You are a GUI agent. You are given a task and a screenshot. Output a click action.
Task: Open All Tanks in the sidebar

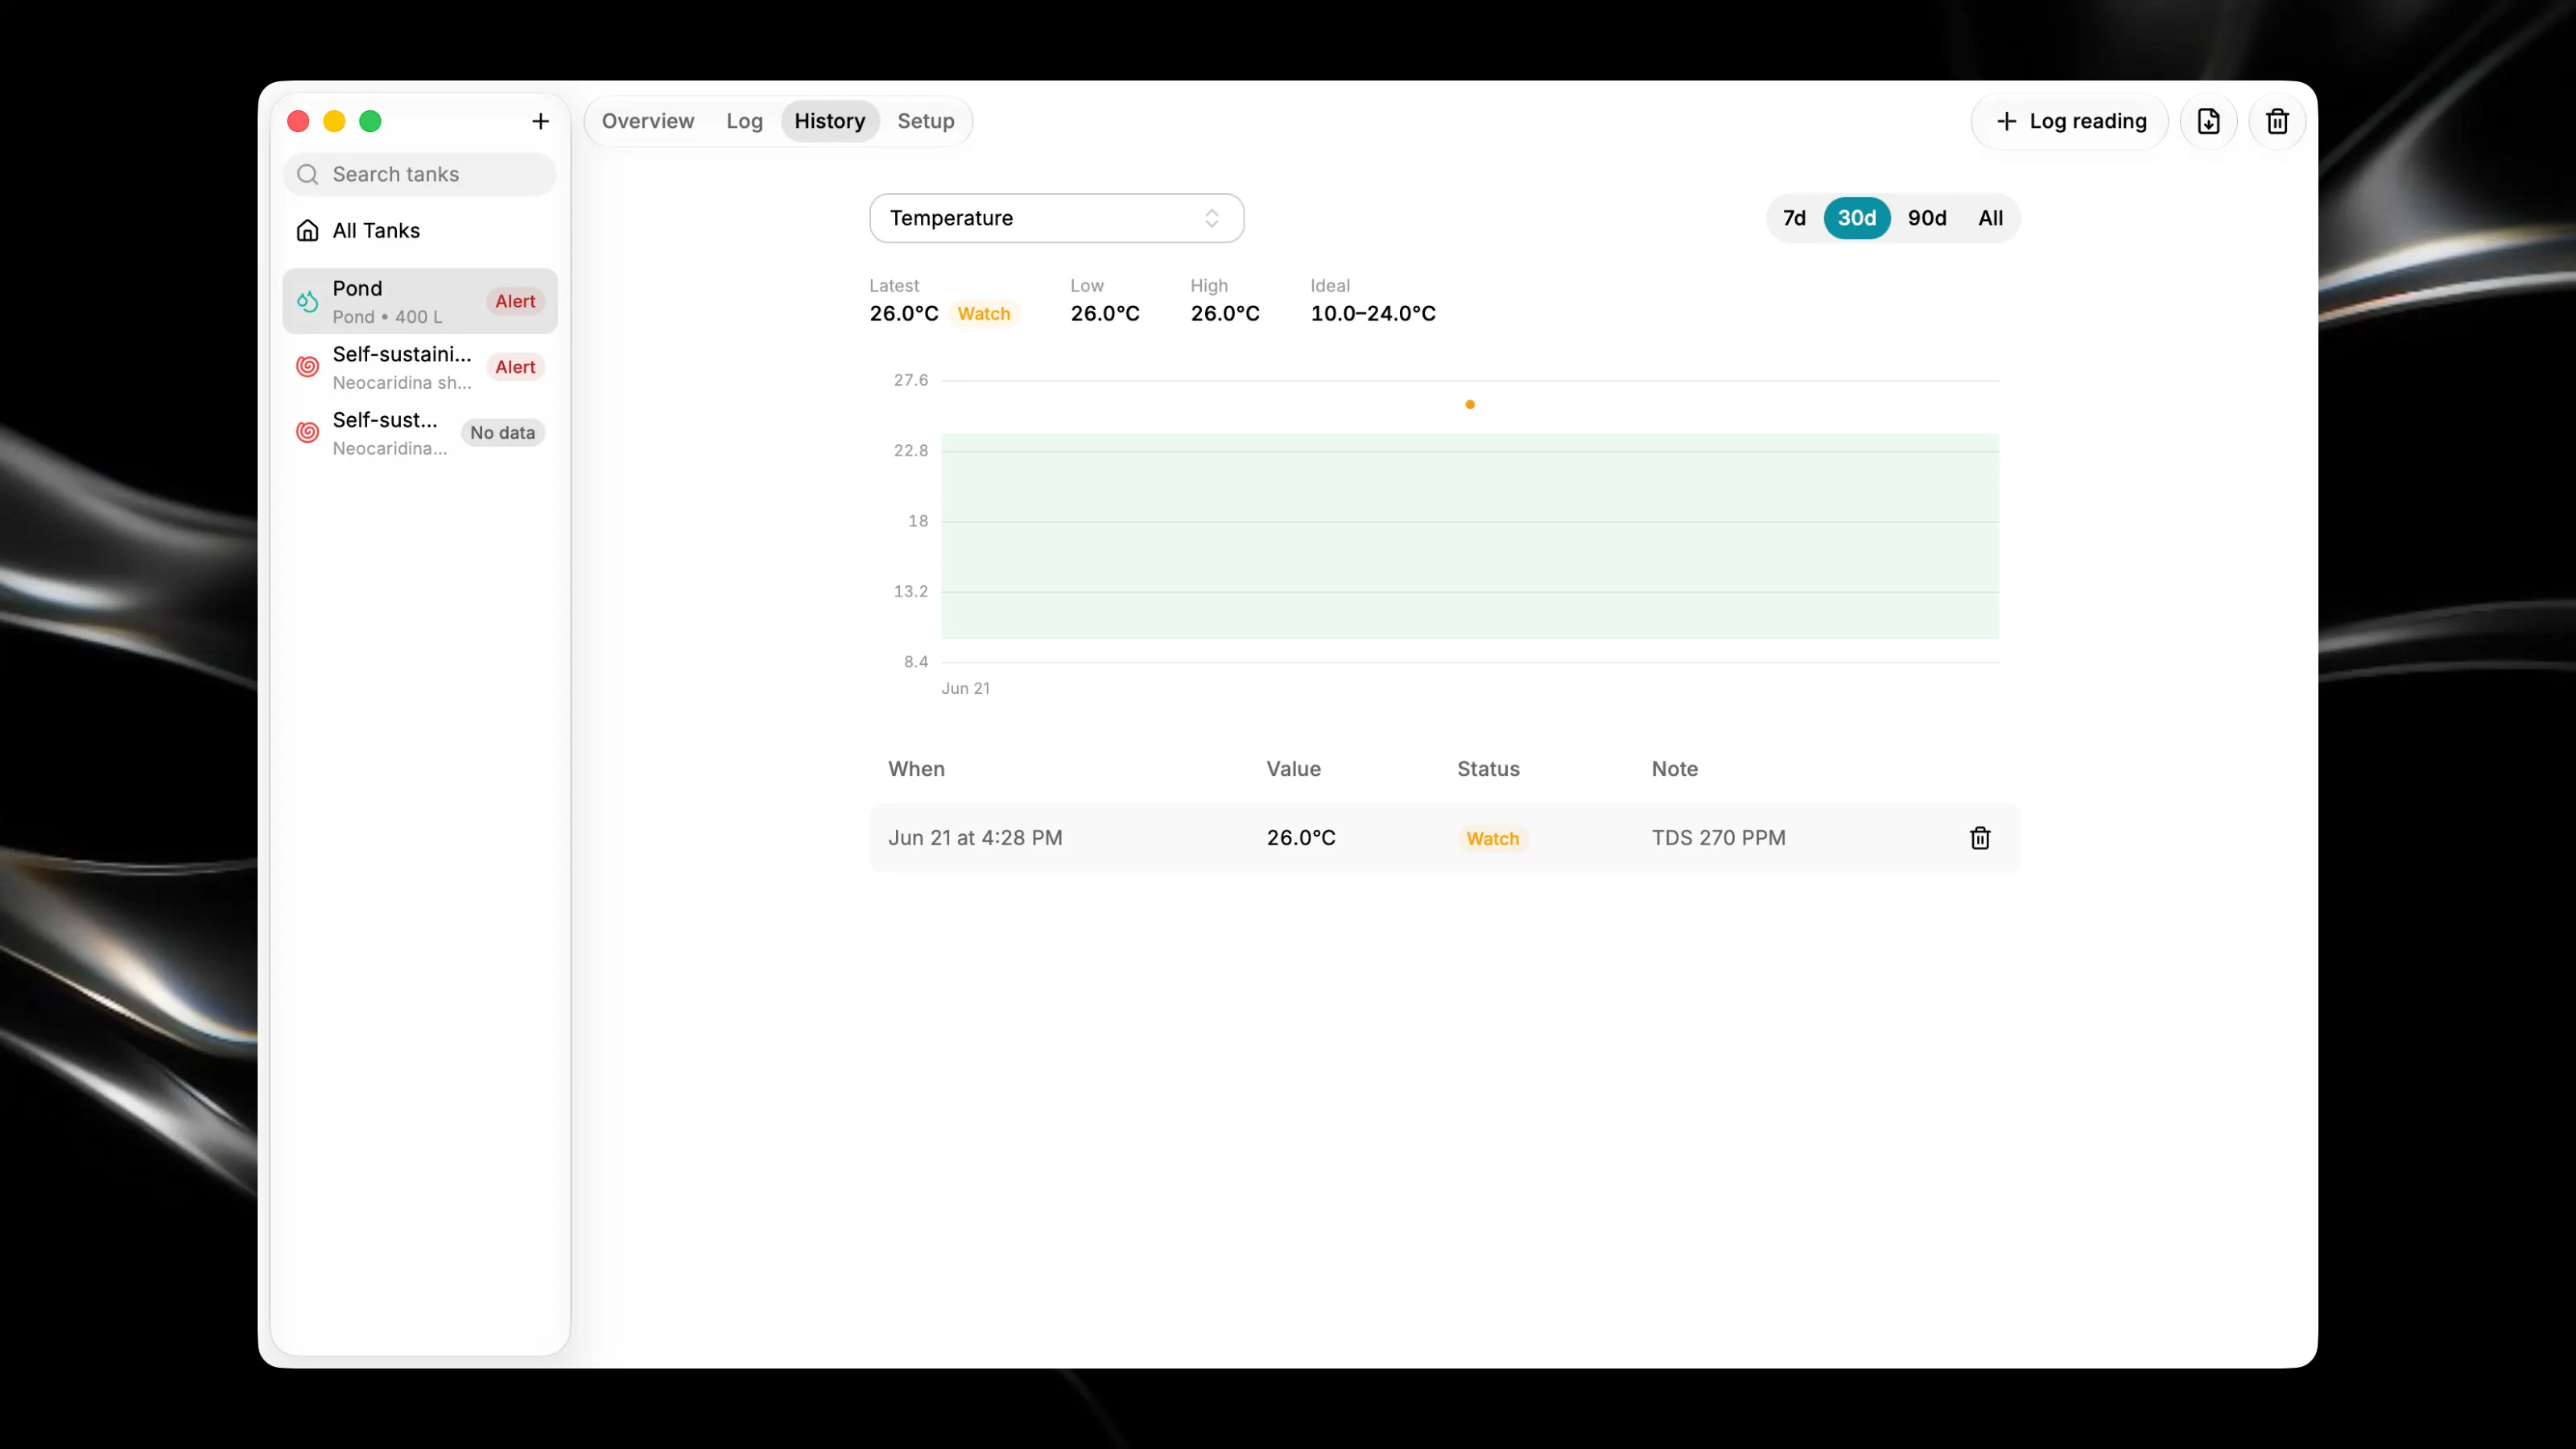point(420,231)
